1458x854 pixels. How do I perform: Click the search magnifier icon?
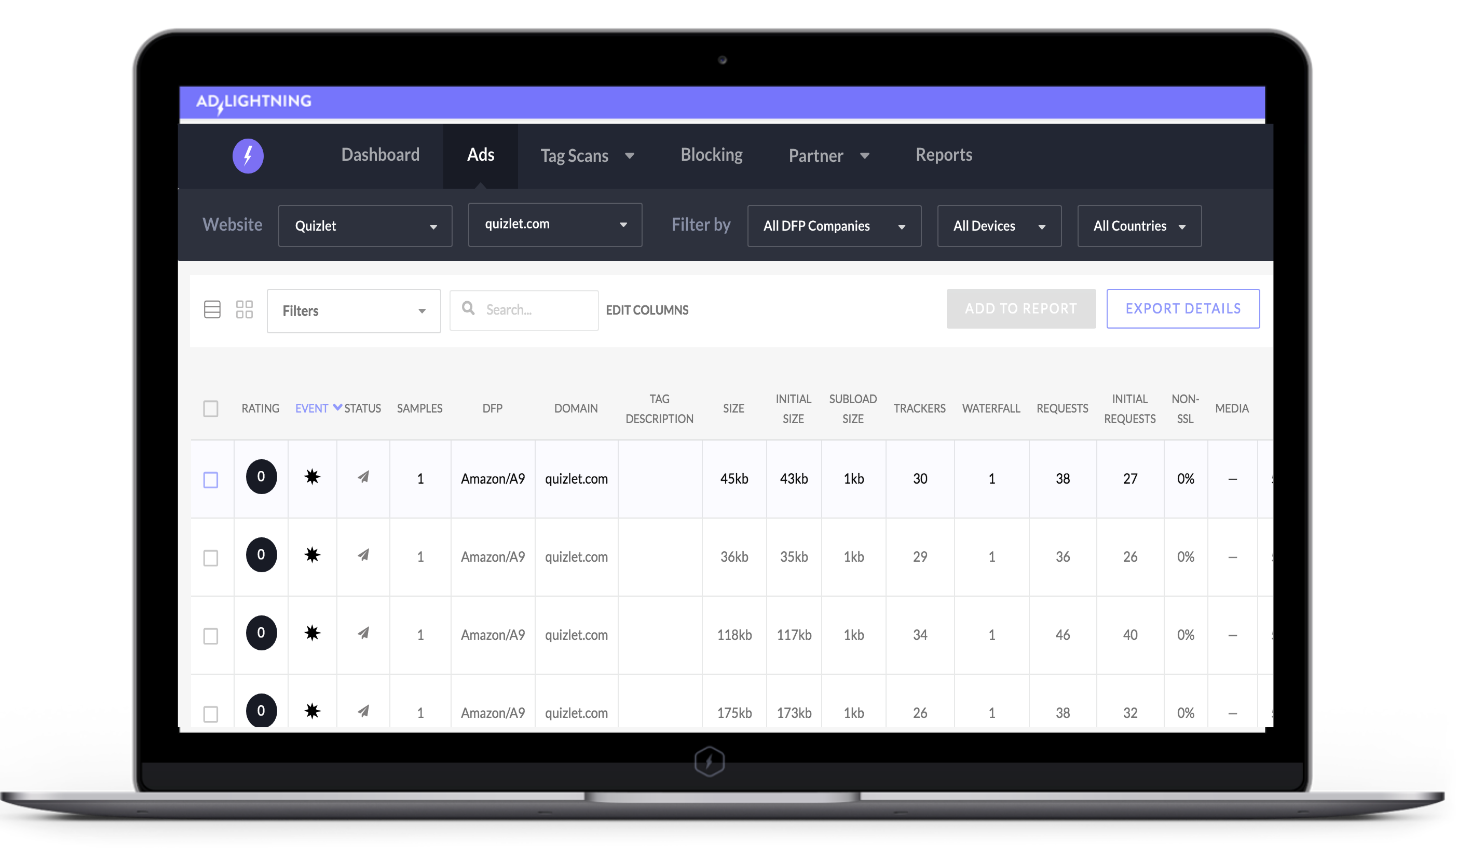coord(468,309)
